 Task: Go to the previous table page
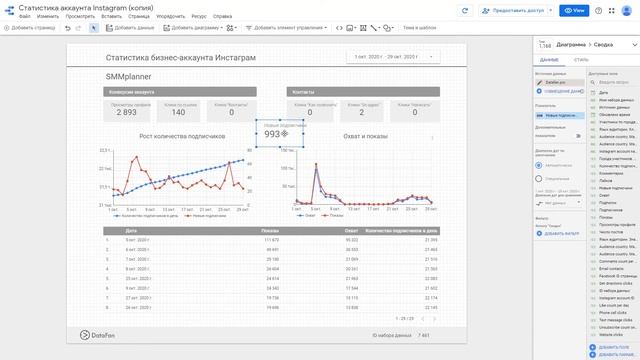[423, 318]
